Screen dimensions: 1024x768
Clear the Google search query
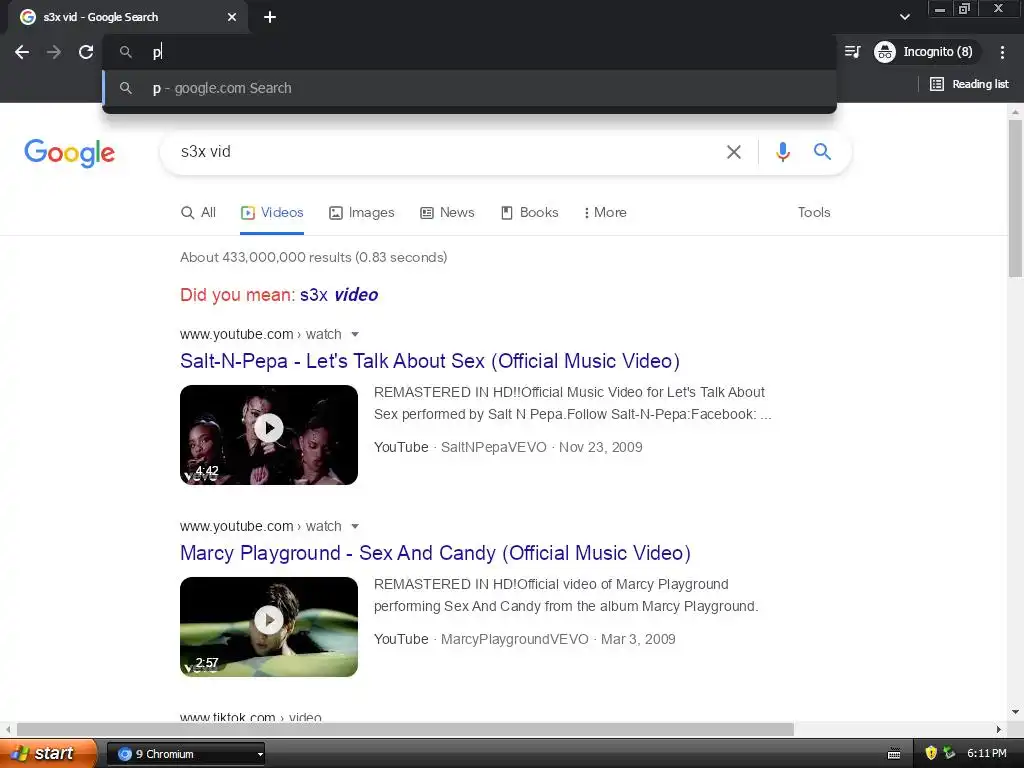734,152
